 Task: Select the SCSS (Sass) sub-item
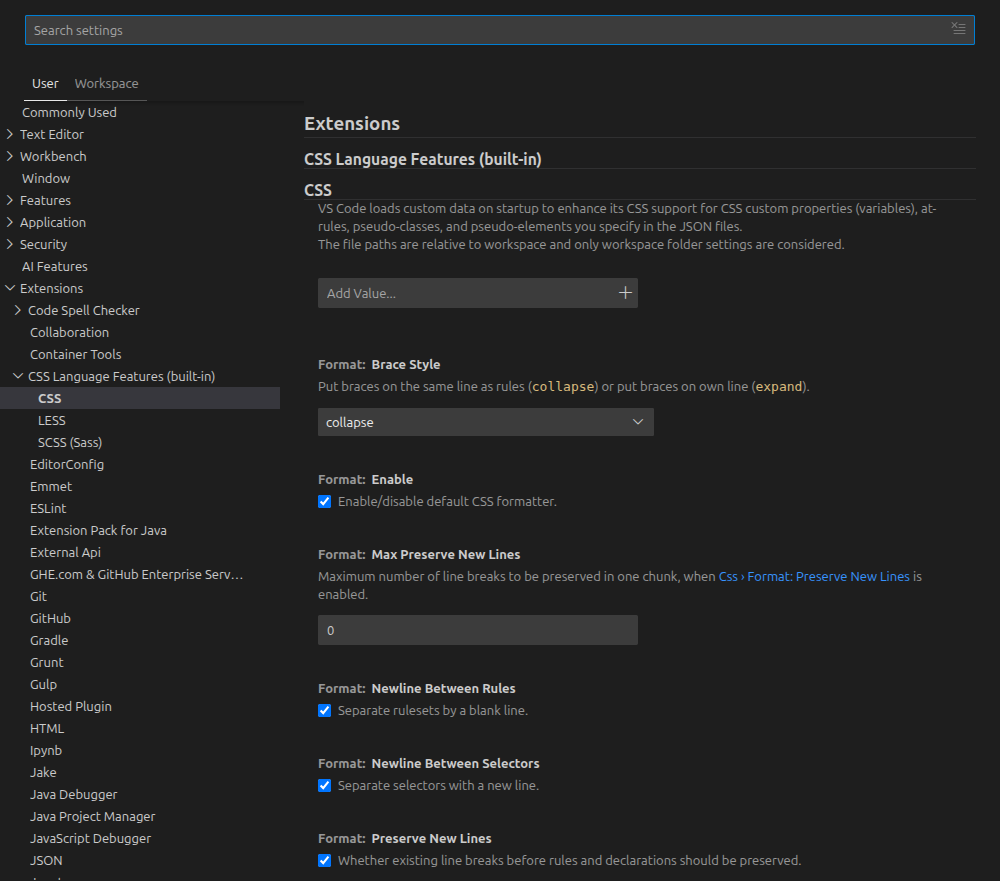(70, 442)
